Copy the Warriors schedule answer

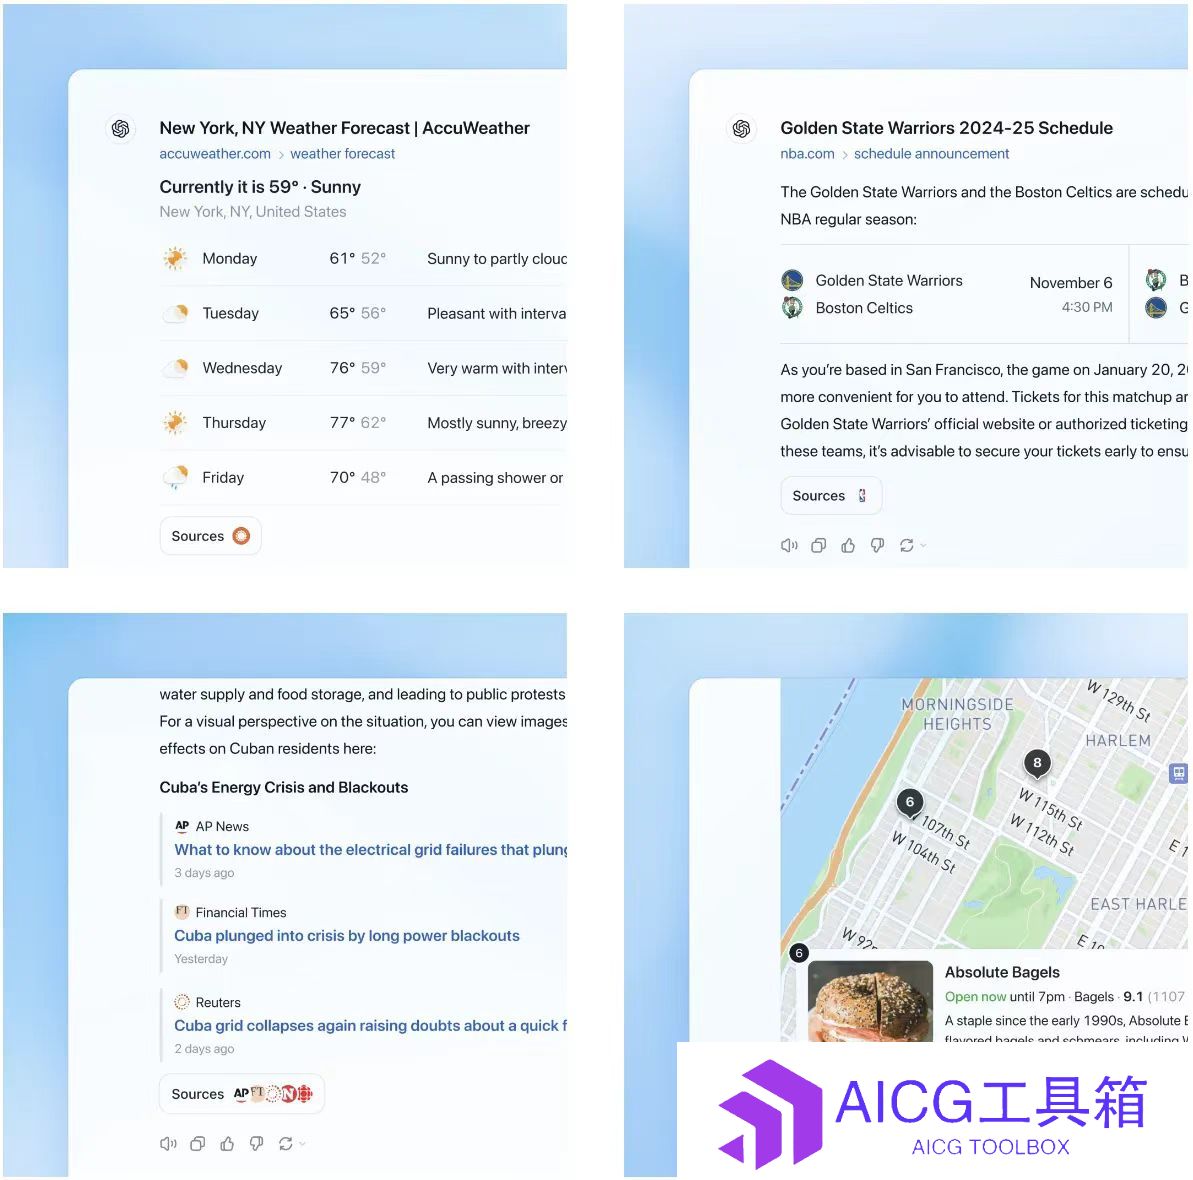[x=819, y=545]
